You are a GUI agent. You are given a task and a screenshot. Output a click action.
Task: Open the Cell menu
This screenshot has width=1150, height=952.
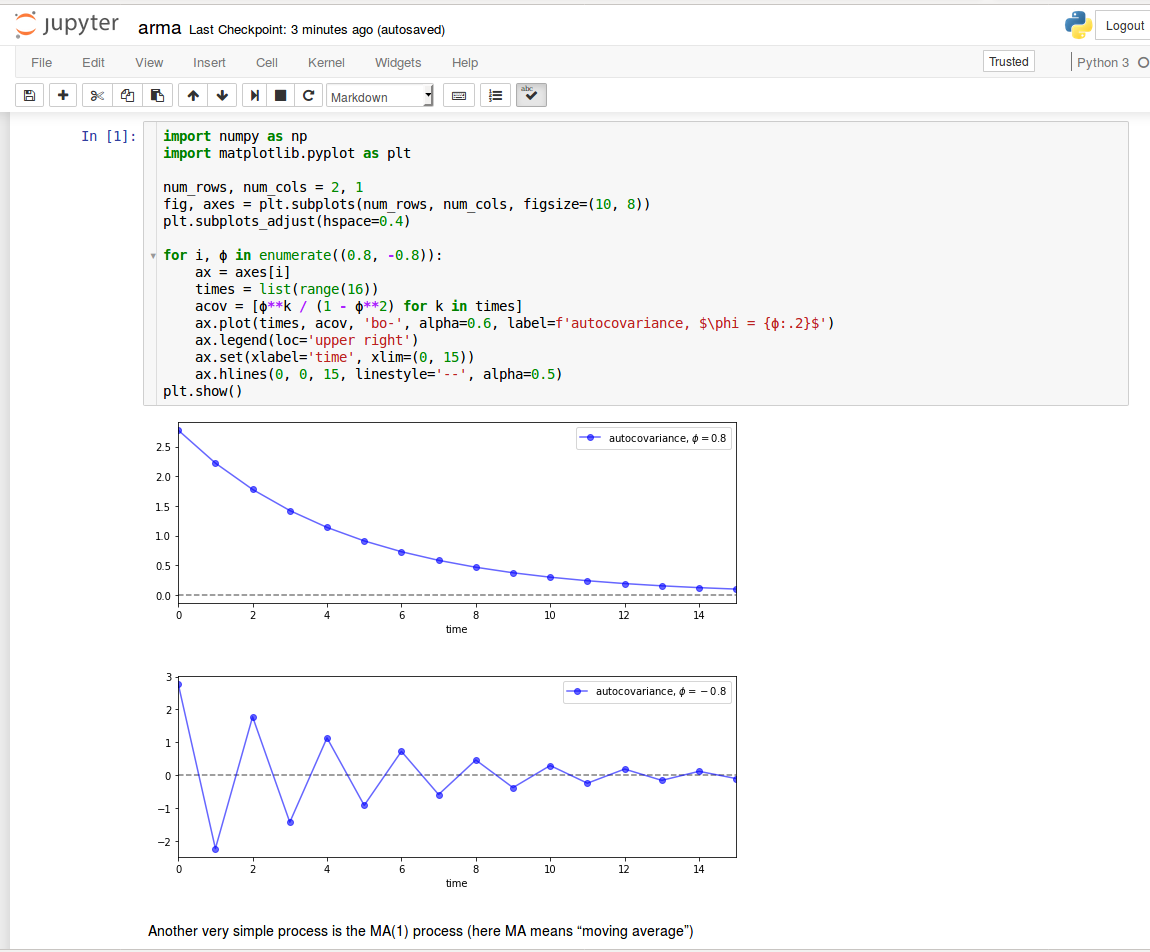pyautogui.click(x=267, y=62)
